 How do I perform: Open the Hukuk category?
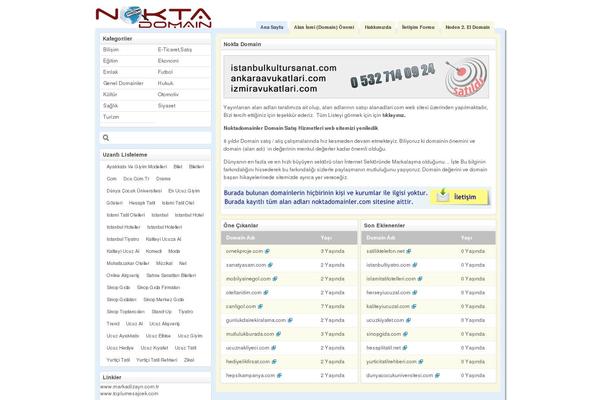pos(165,83)
